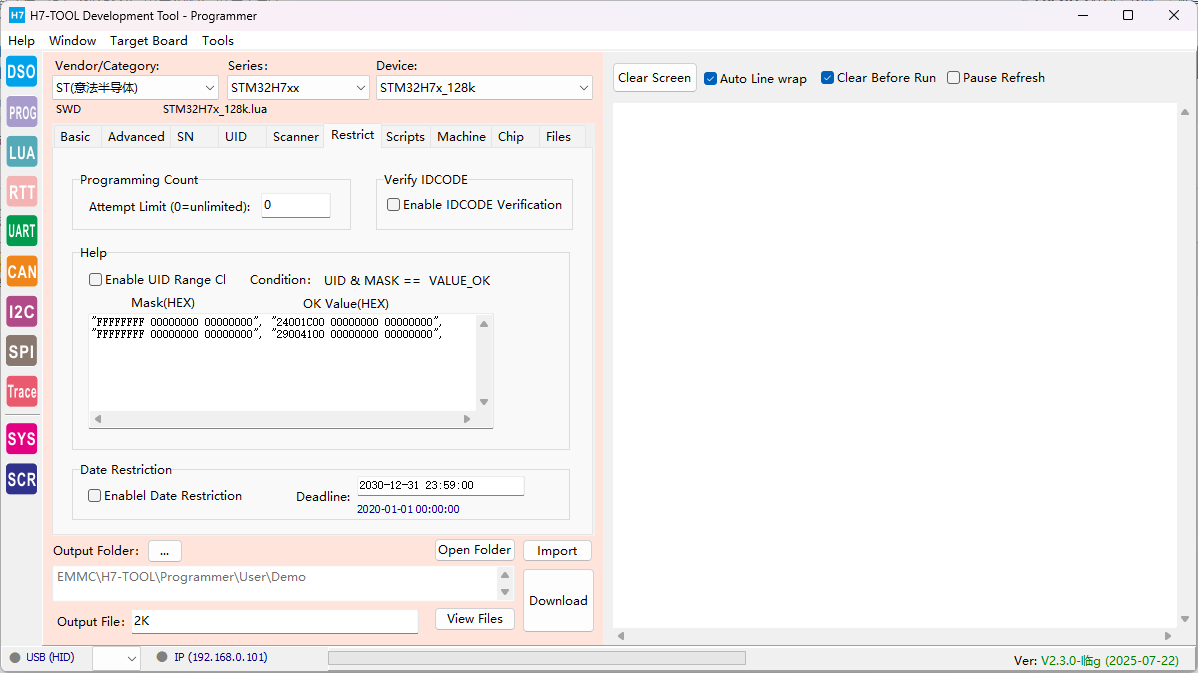Open the SPI module
This screenshot has width=1198, height=673.
pyautogui.click(x=21, y=351)
